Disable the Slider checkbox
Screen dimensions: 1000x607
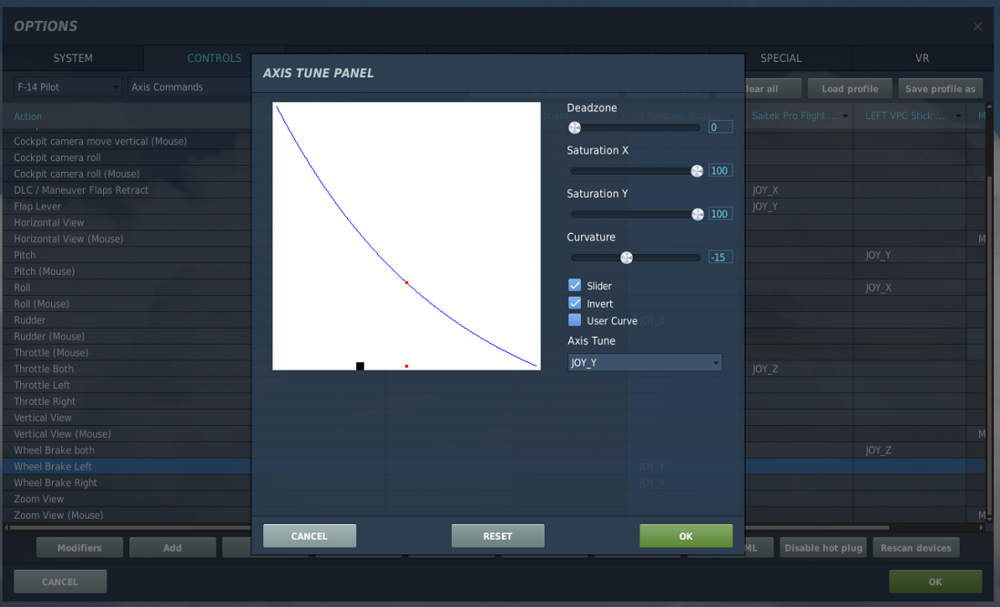point(575,285)
